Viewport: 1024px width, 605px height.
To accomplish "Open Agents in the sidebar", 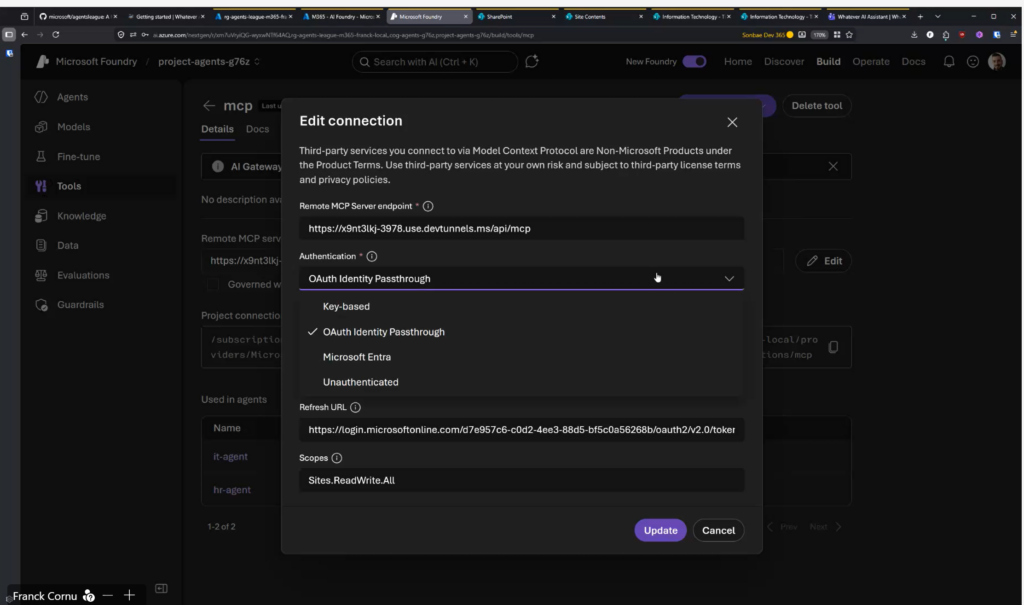I will [x=72, y=97].
